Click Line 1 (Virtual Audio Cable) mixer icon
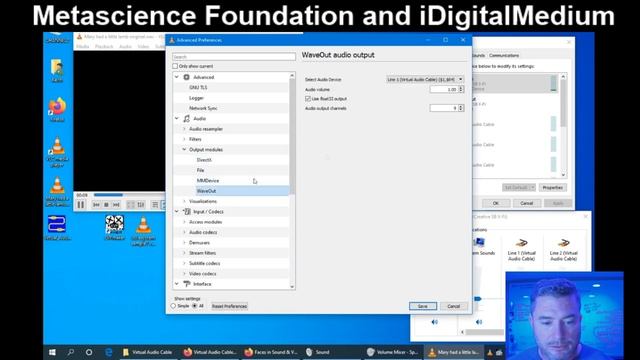This screenshot has width=640, height=360. coord(521,243)
